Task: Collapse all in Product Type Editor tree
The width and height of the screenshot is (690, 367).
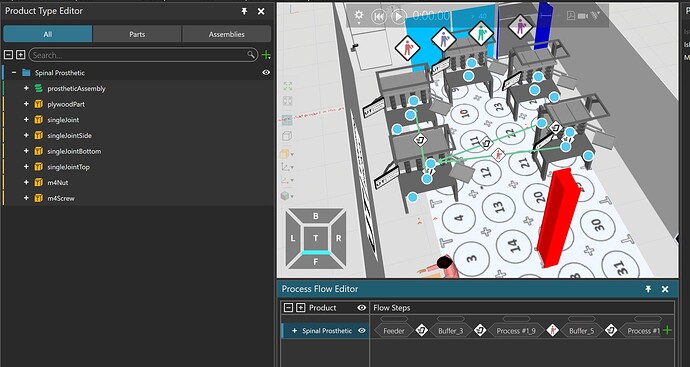Action: click(8, 55)
